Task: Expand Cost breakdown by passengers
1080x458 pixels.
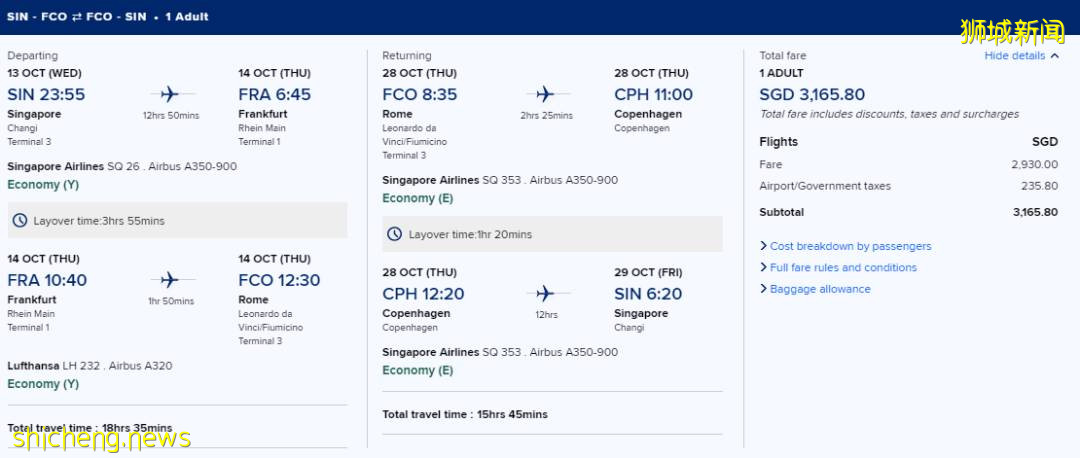Action: coord(850,246)
